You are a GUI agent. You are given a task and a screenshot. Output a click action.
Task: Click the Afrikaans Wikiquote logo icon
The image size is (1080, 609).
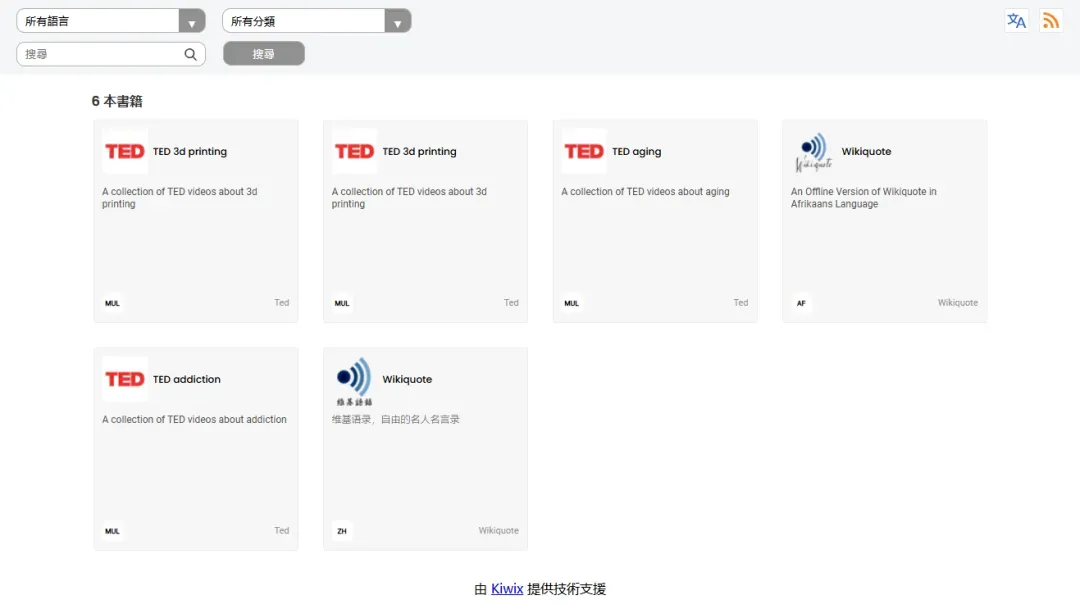point(814,152)
